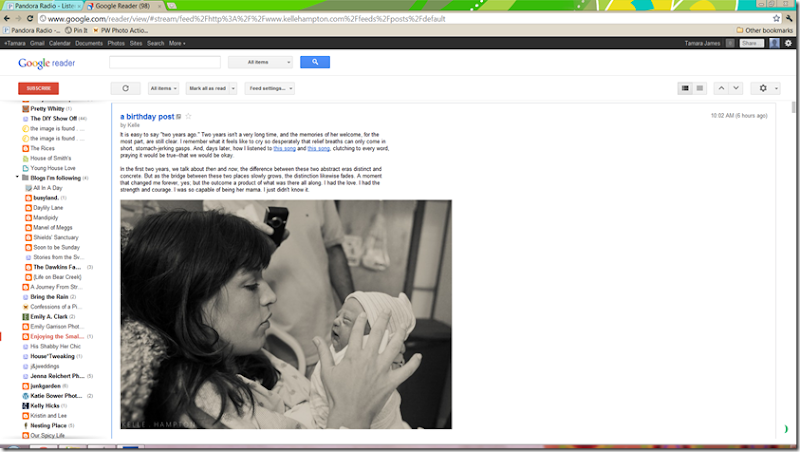The width and height of the screenshot is (800, 452).
Task: Open Documents from the Google bar
Action: 89,43
